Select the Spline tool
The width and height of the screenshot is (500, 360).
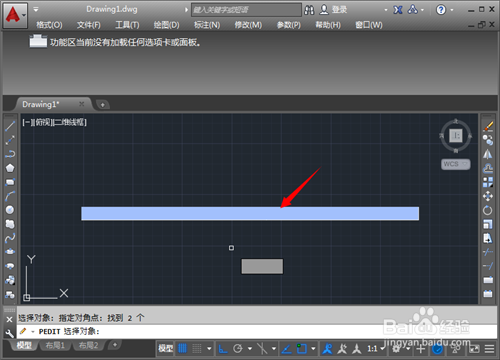coord(10,238)
